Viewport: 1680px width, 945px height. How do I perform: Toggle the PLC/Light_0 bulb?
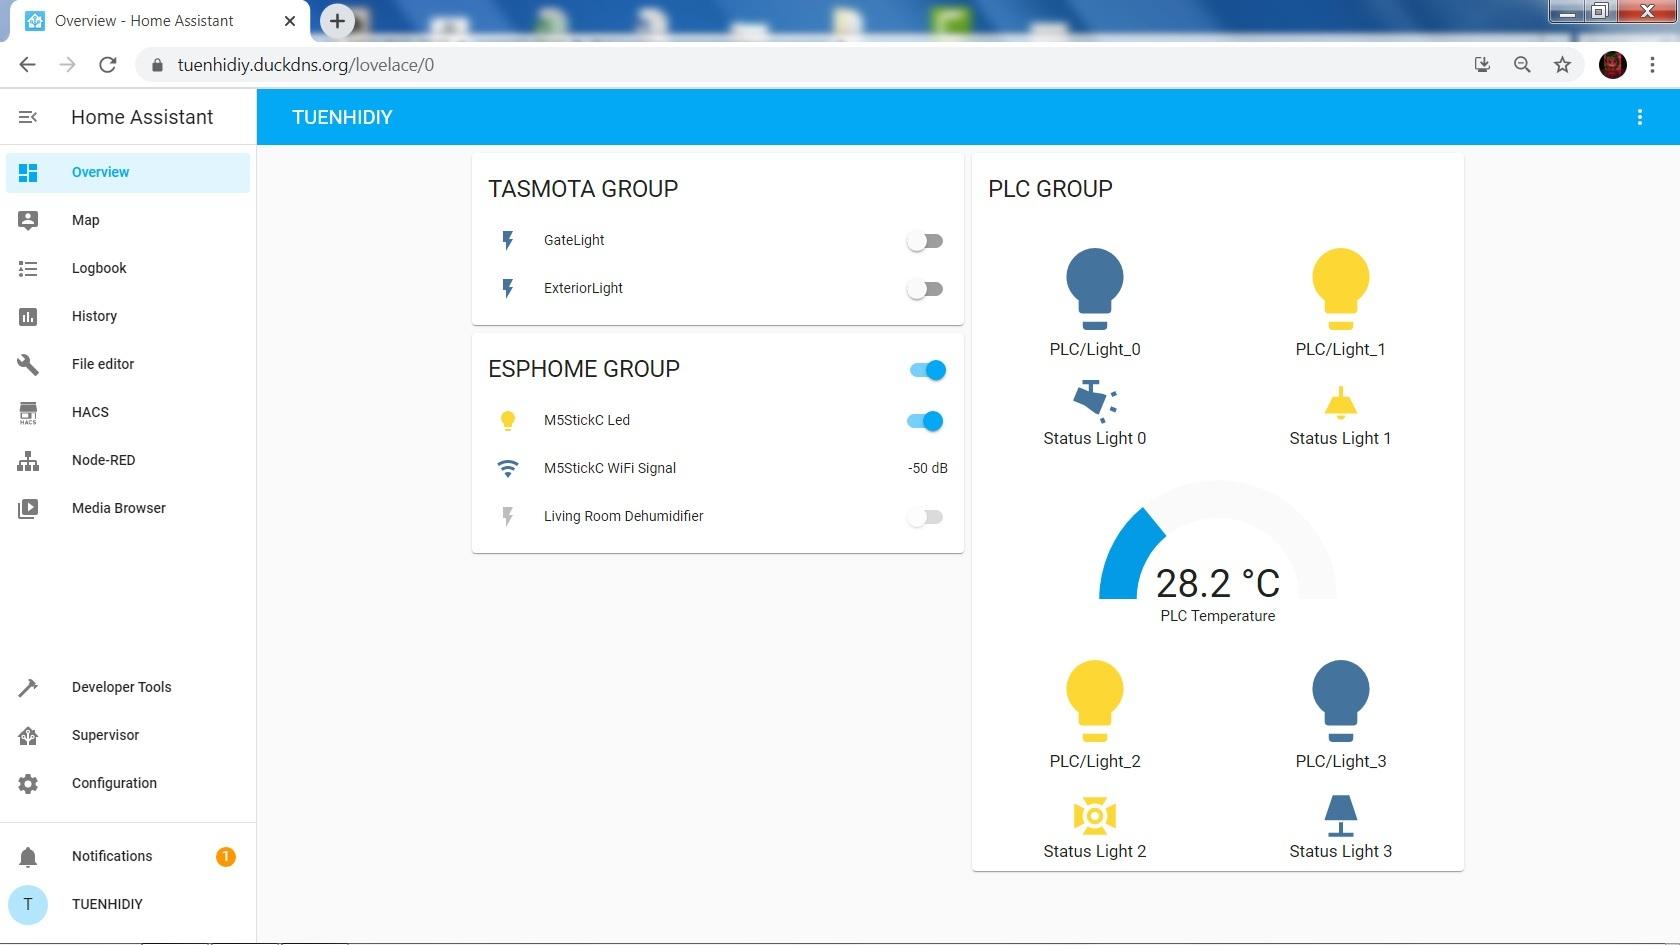tap(1095, 289)
